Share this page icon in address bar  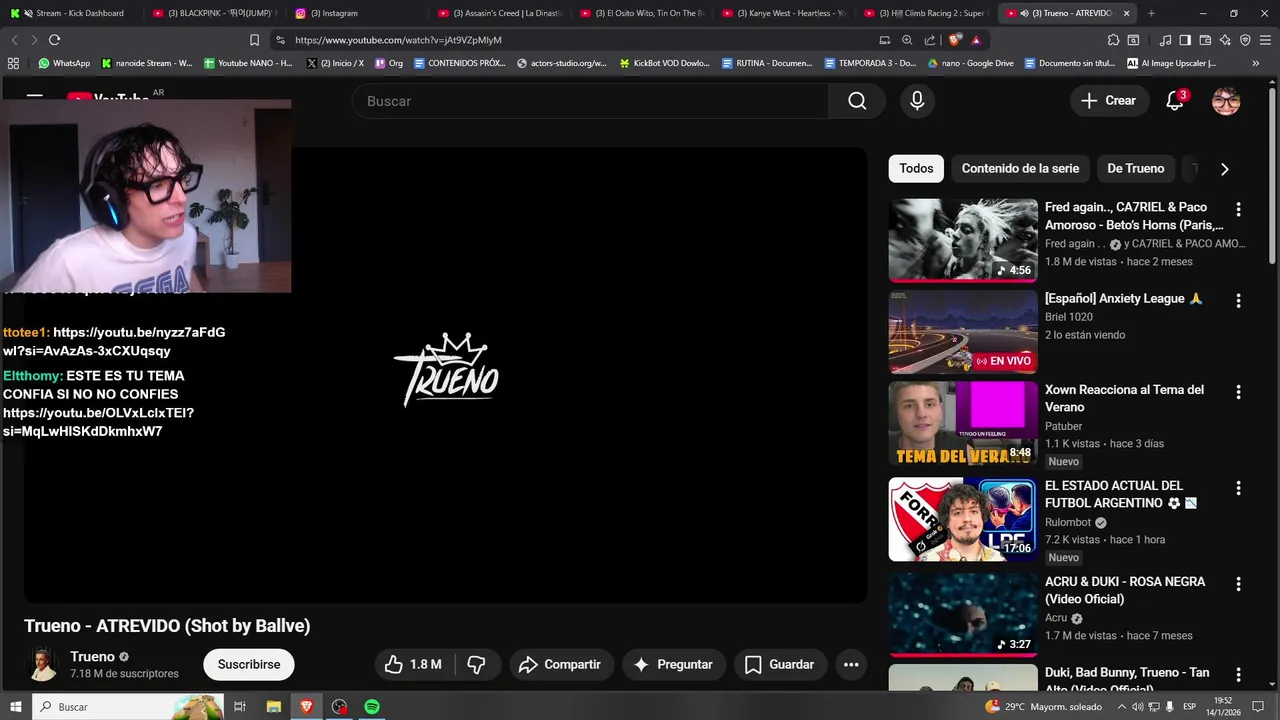[930, 40]
